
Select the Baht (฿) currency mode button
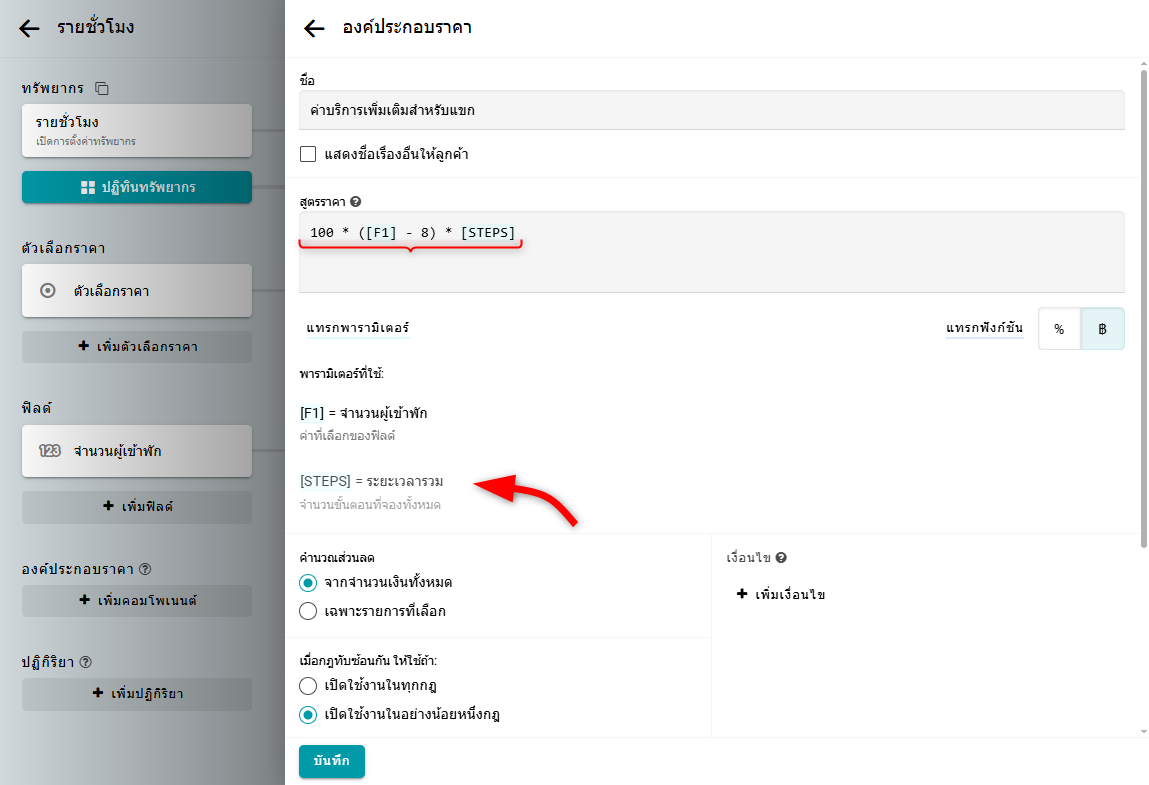1102,328
